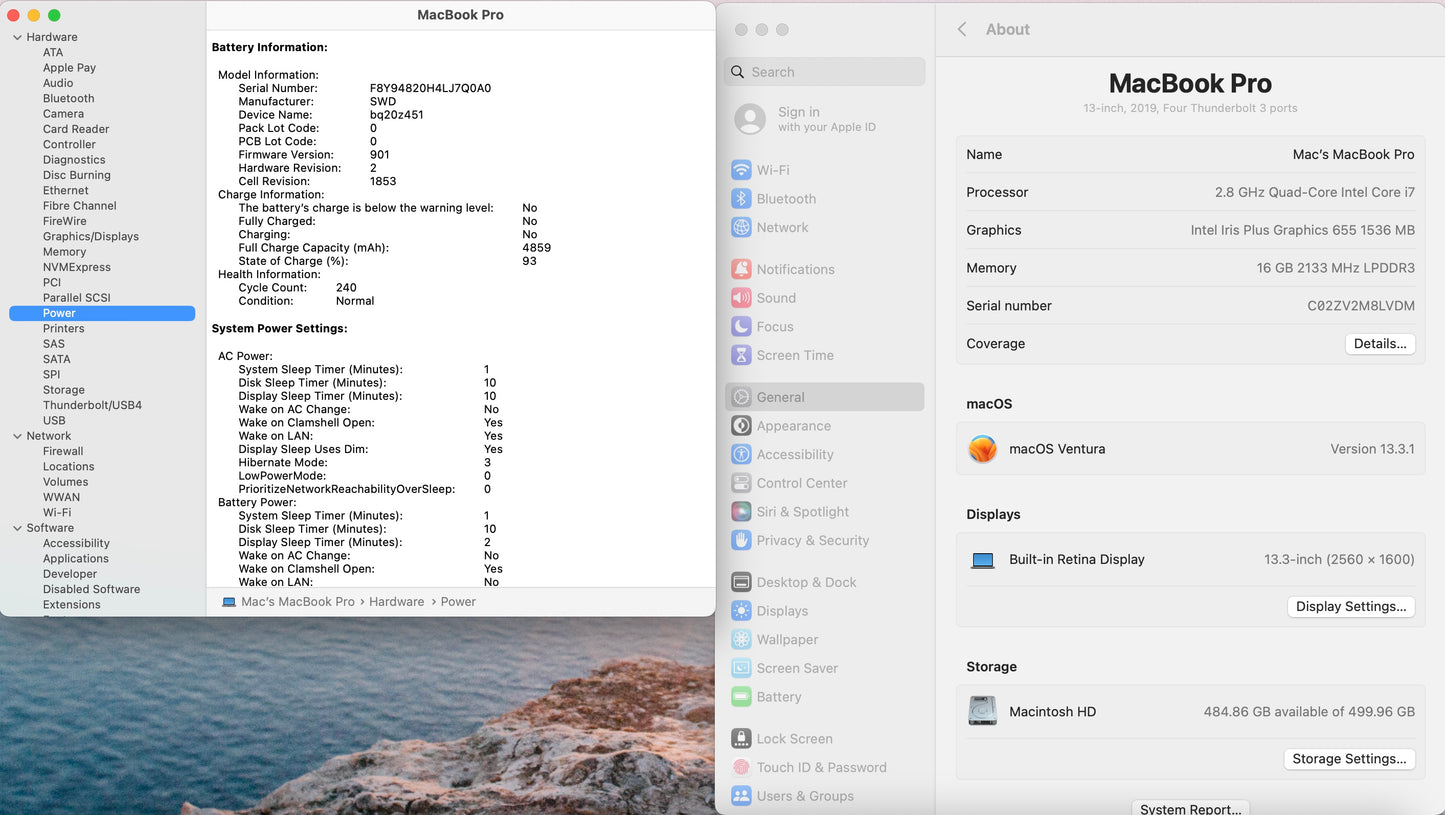The width and height of the screenshot is (1445, 815).
Task: Open the Notifications bell icon
Action: (741, 269)
